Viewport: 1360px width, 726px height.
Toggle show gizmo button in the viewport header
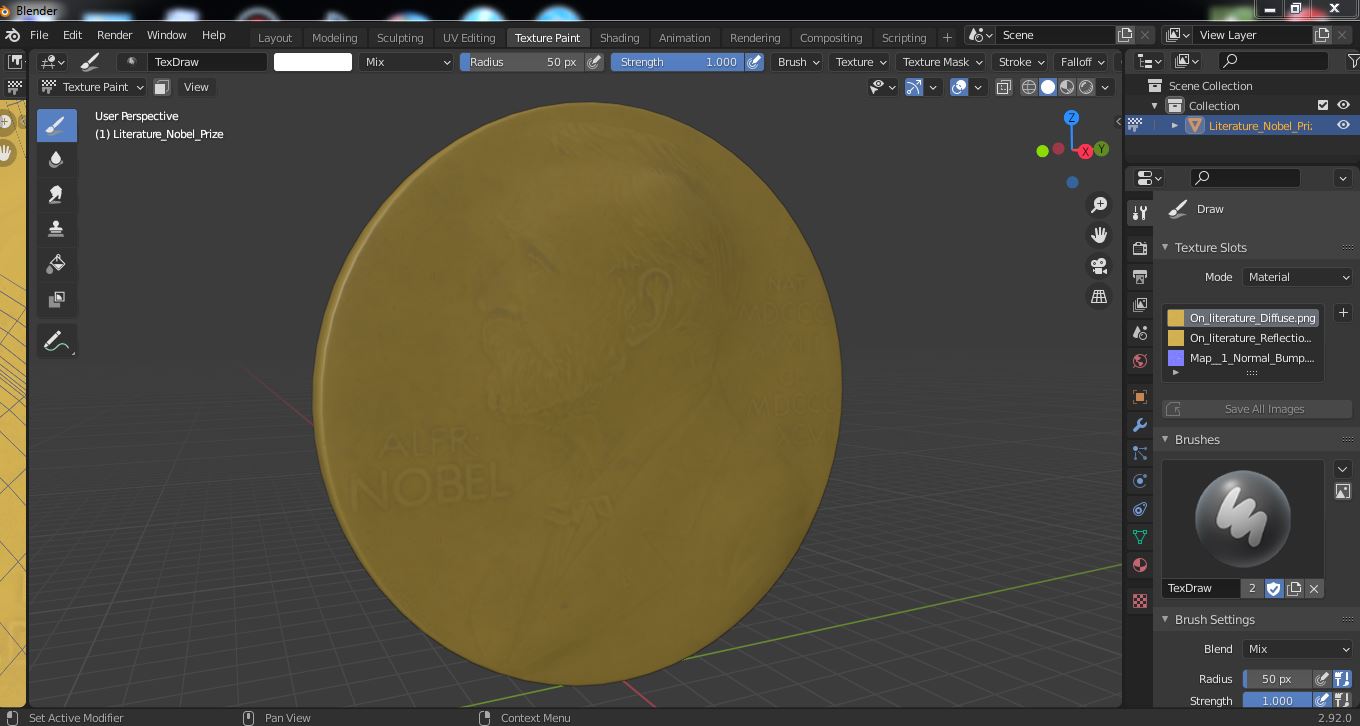[915, 87]
